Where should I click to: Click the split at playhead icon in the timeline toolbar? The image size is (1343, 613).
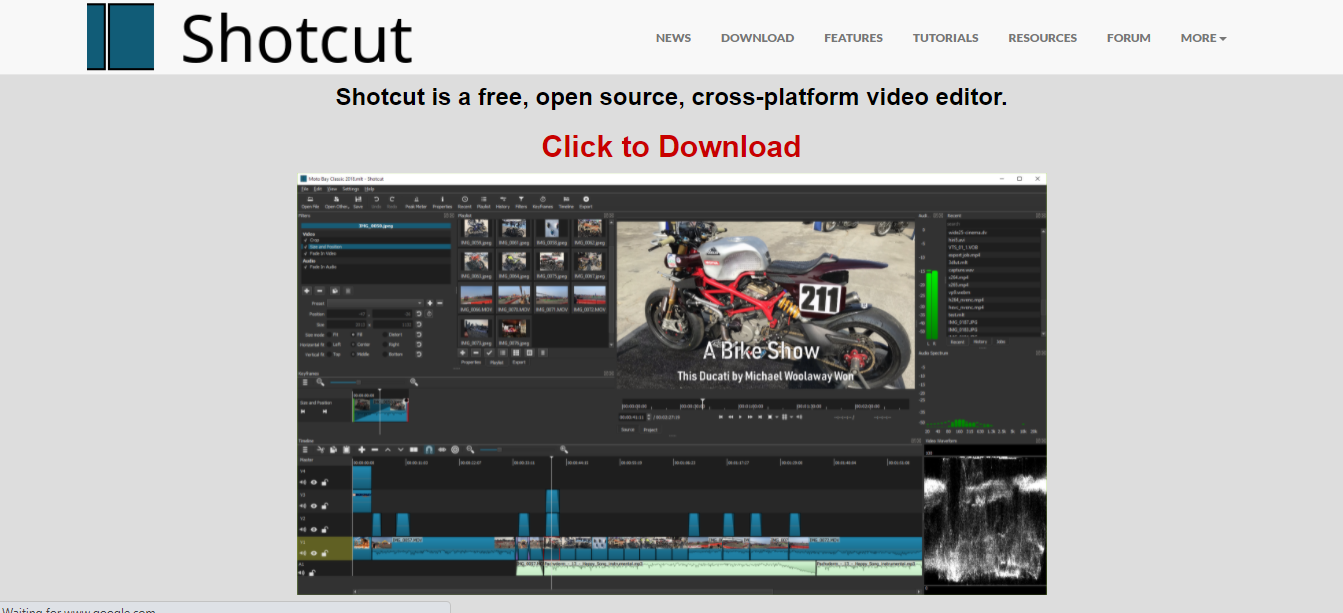click(x=414, y=449)
